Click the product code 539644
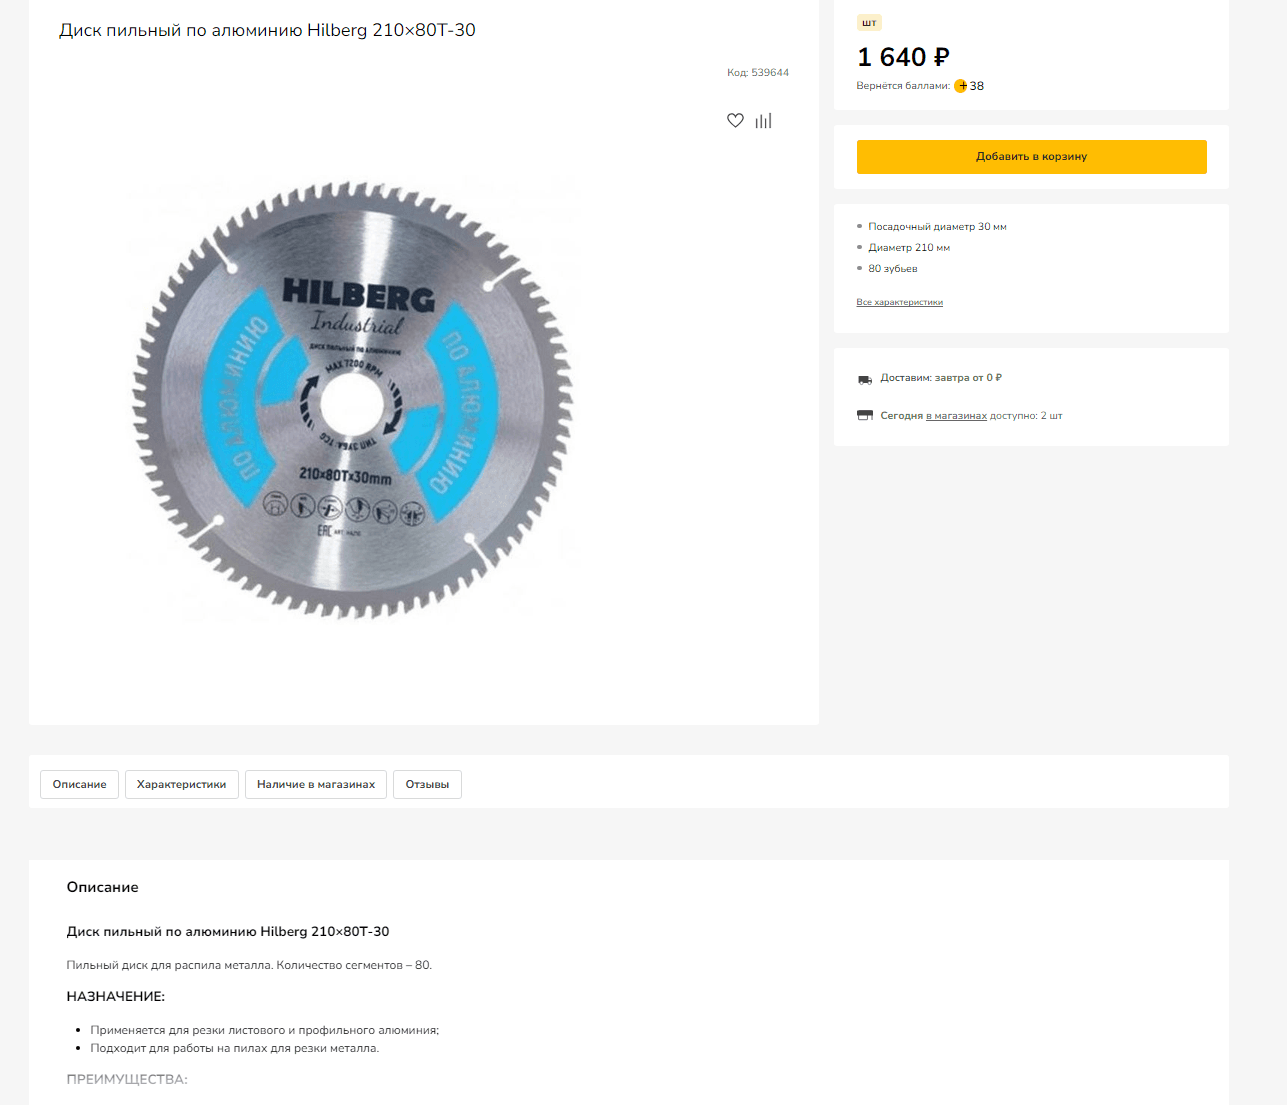 [x=757, y=73]
